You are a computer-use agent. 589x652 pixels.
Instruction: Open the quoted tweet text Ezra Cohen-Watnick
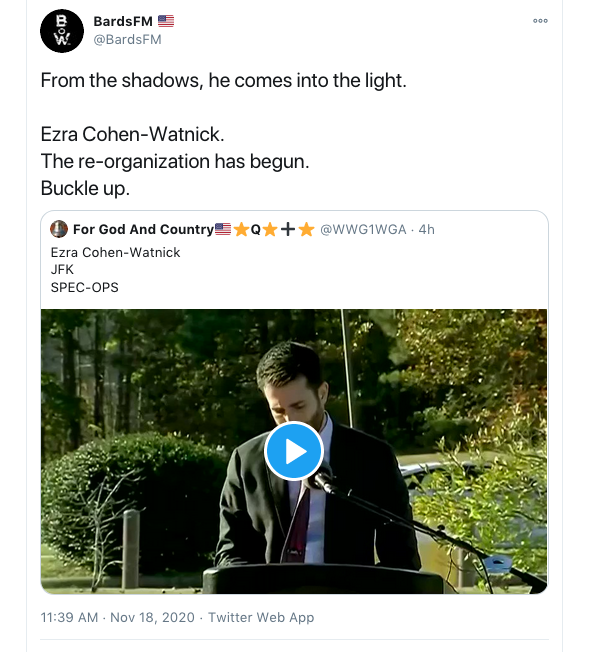point(115,252)
